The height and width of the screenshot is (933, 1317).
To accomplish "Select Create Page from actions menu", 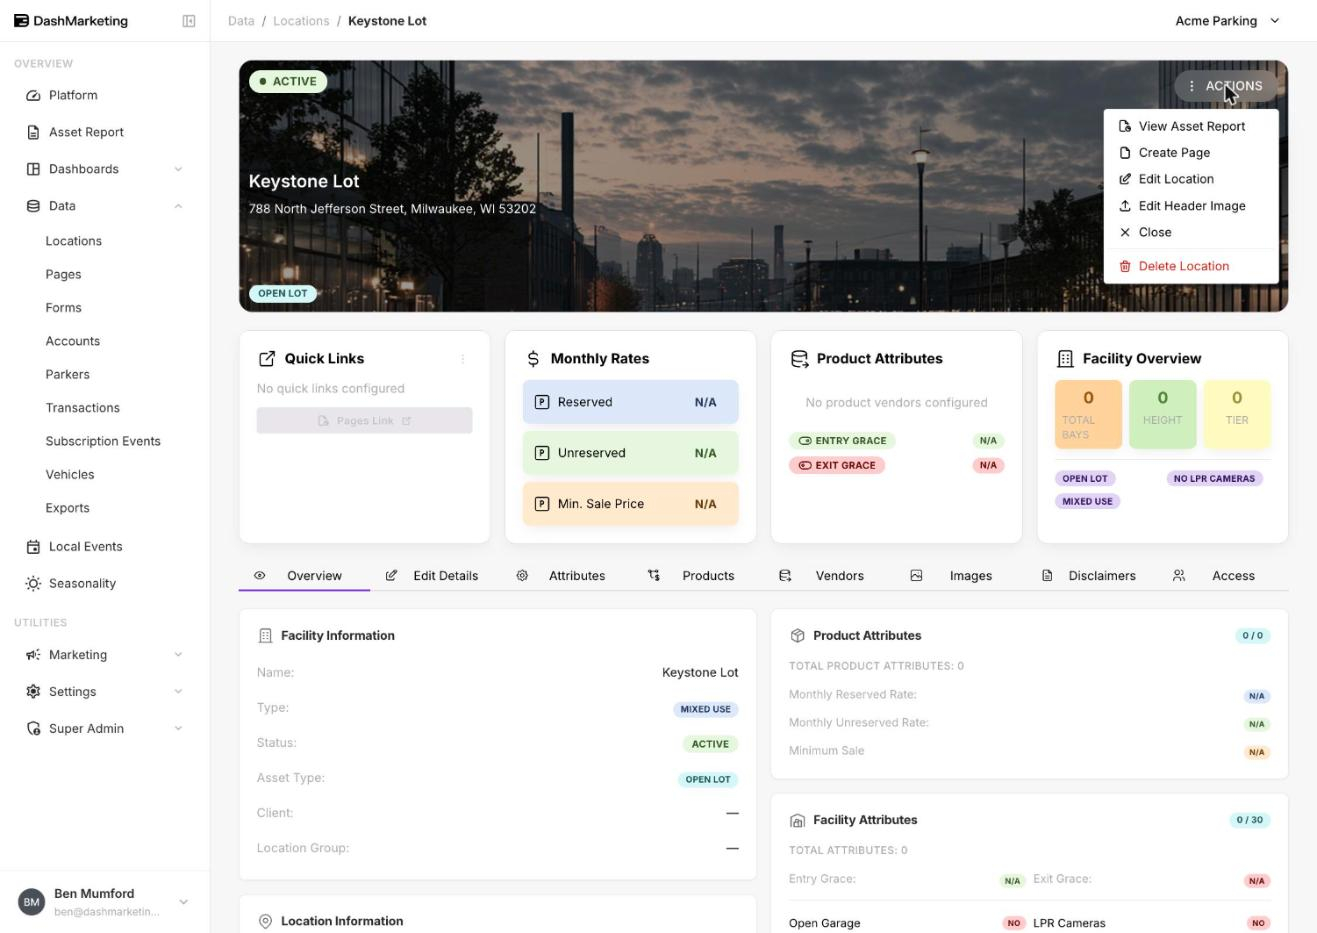I will pos(1191,153).
